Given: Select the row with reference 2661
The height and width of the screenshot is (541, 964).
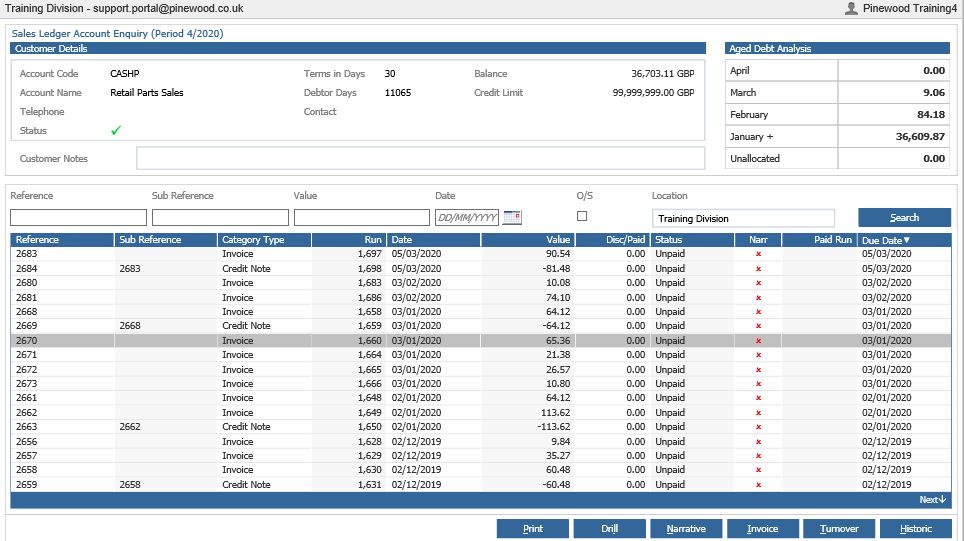Looking at the screenshot, I should [481, 398].
